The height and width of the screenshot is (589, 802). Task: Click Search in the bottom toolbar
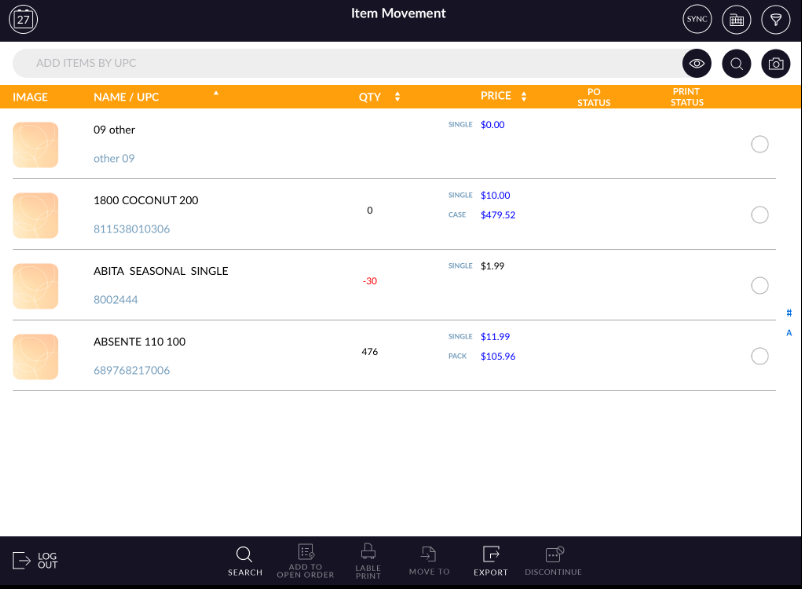point(245,560)
